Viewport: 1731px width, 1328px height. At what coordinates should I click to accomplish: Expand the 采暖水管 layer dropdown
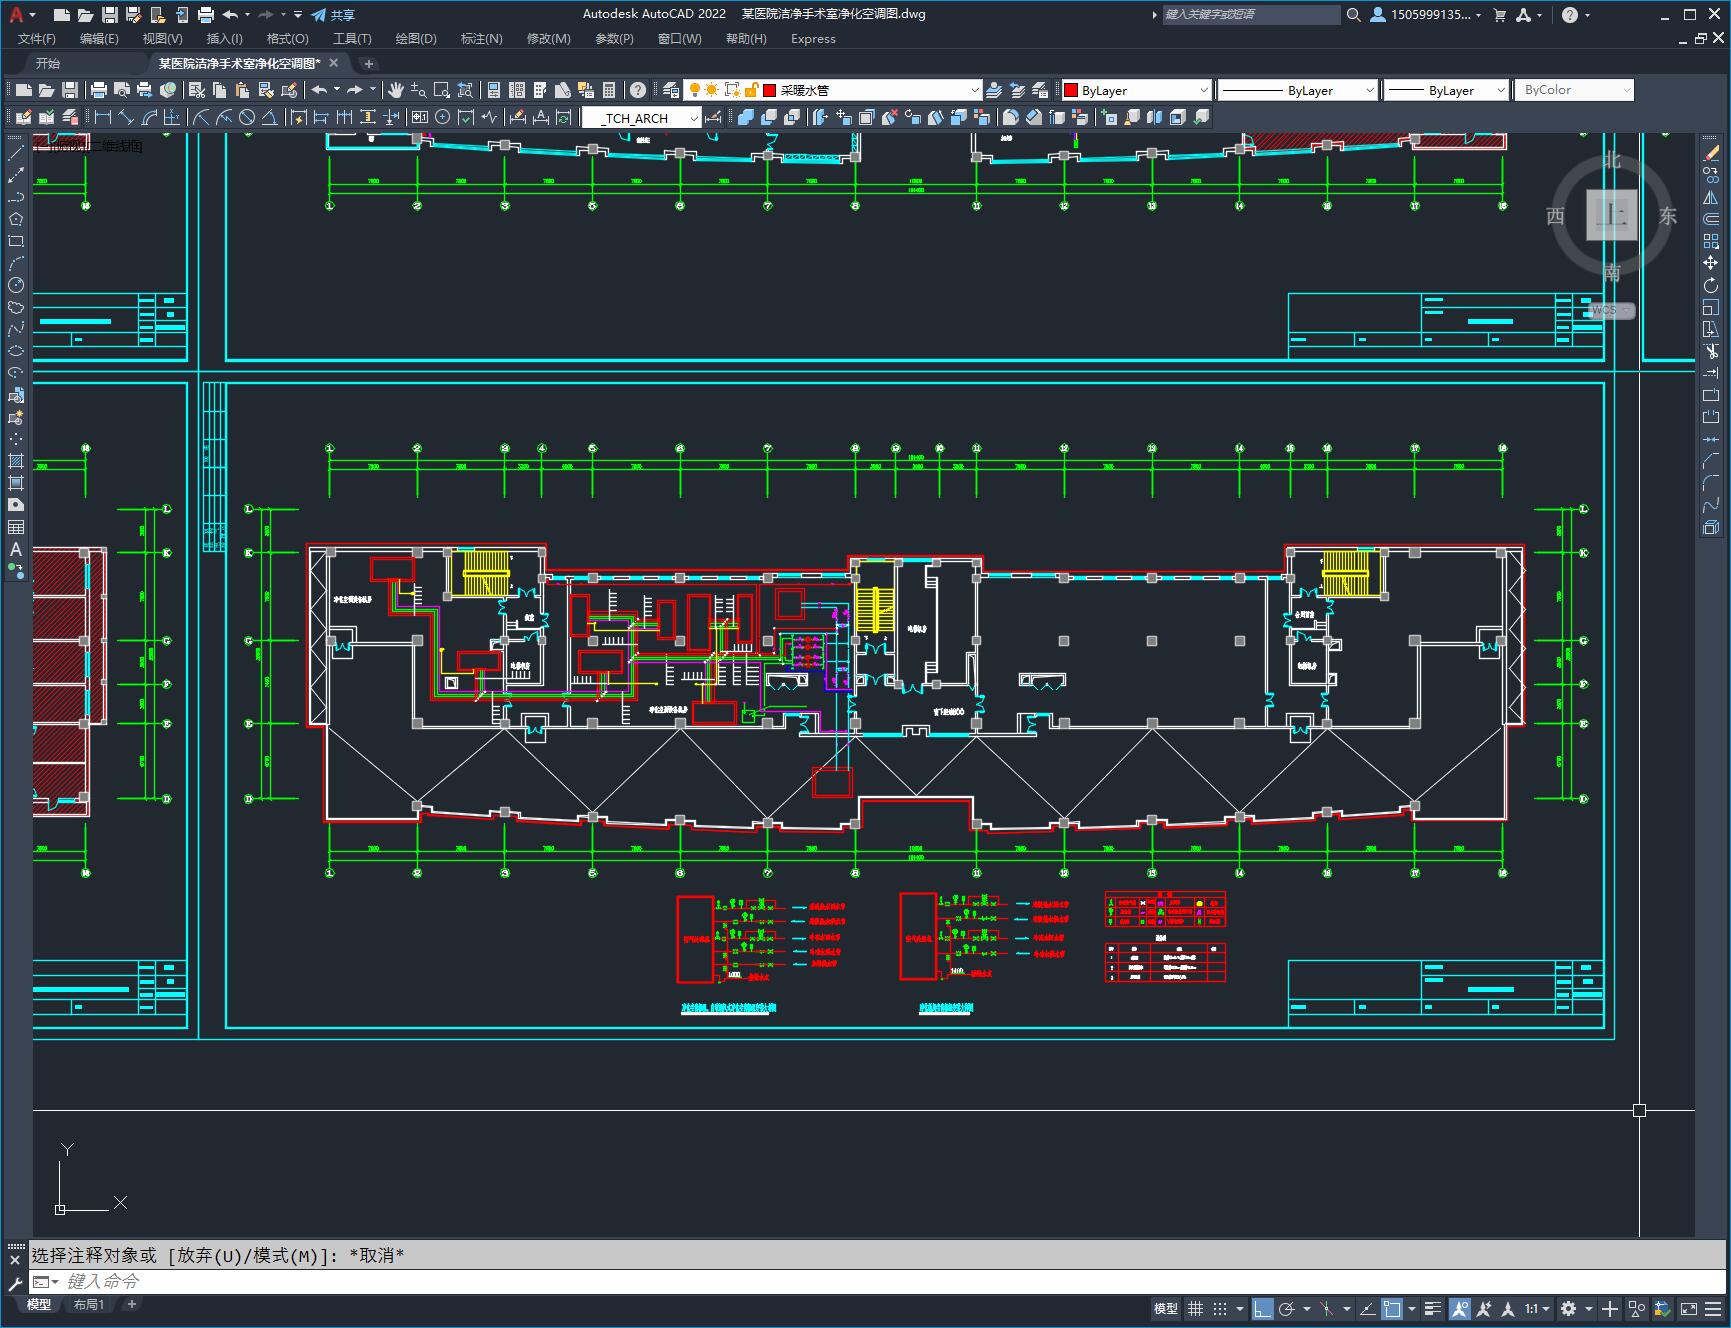[975, 90]
